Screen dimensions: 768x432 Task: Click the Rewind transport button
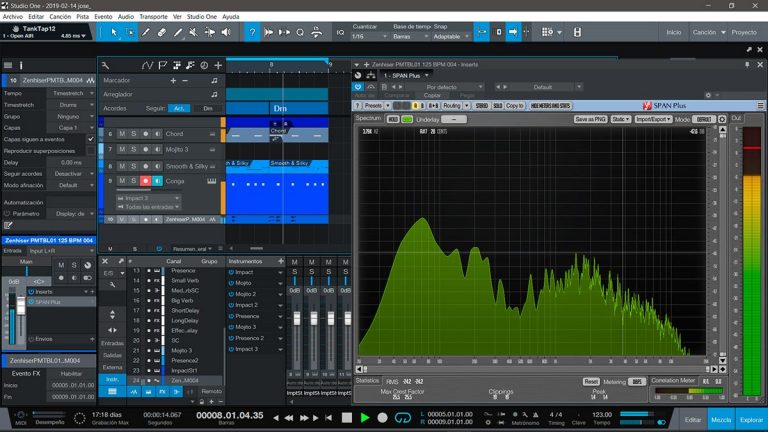pyautogui.click(x=289, y=418)
